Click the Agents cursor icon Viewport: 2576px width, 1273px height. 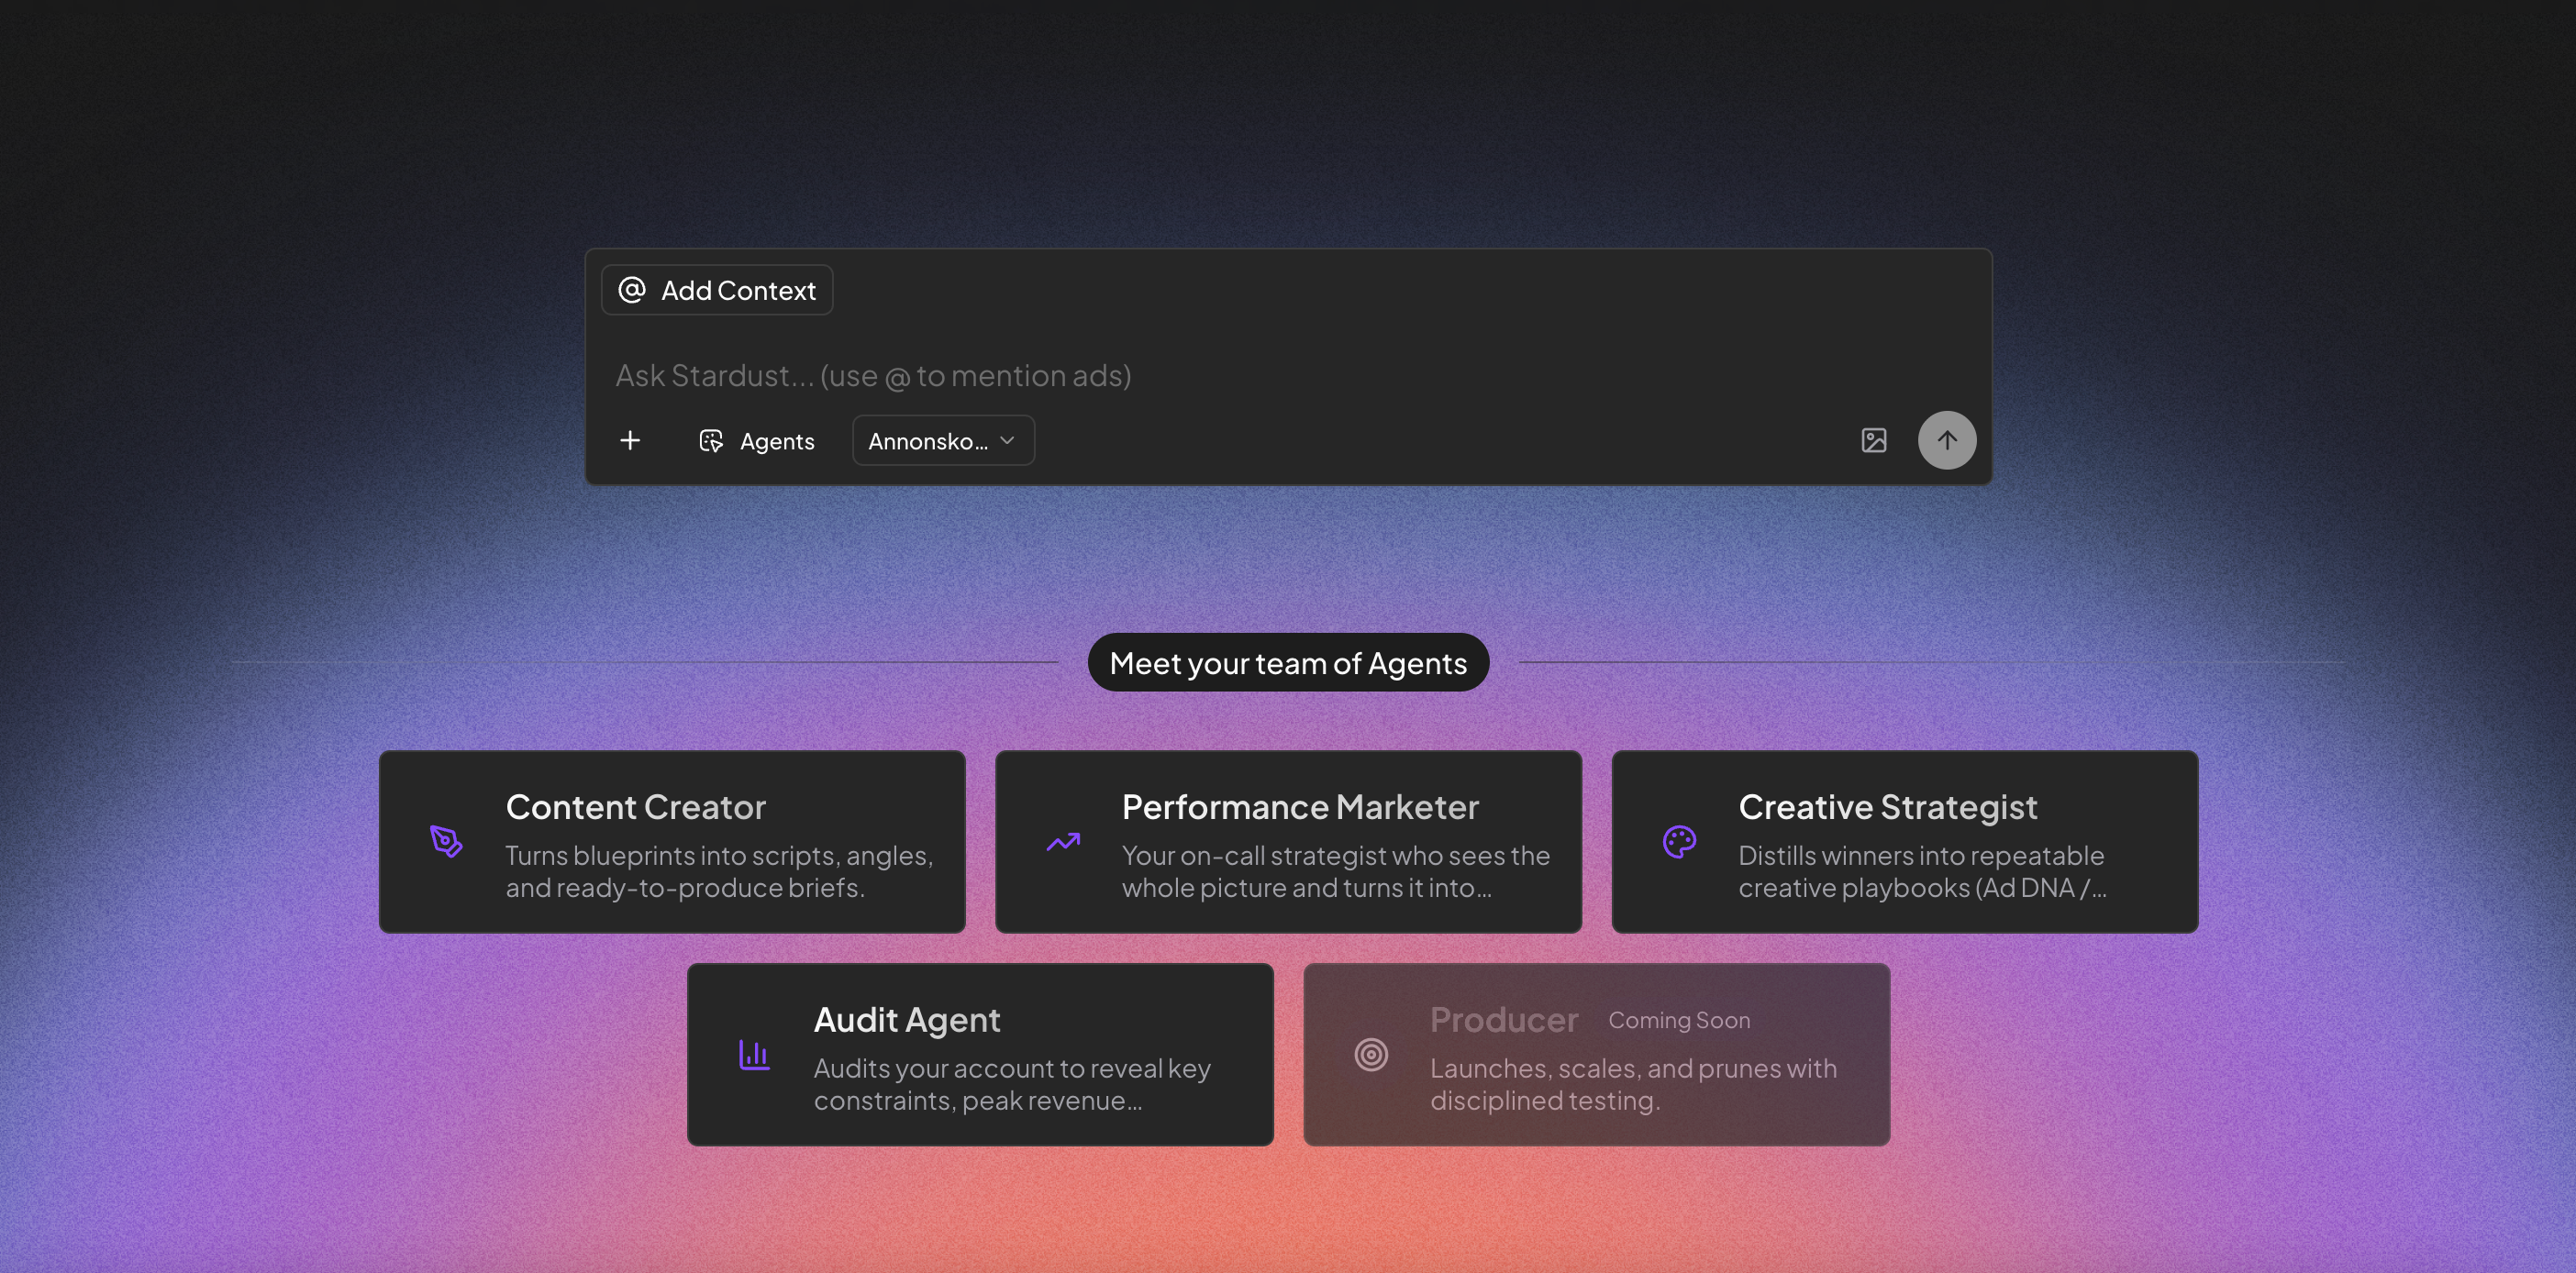pos(711,441)
